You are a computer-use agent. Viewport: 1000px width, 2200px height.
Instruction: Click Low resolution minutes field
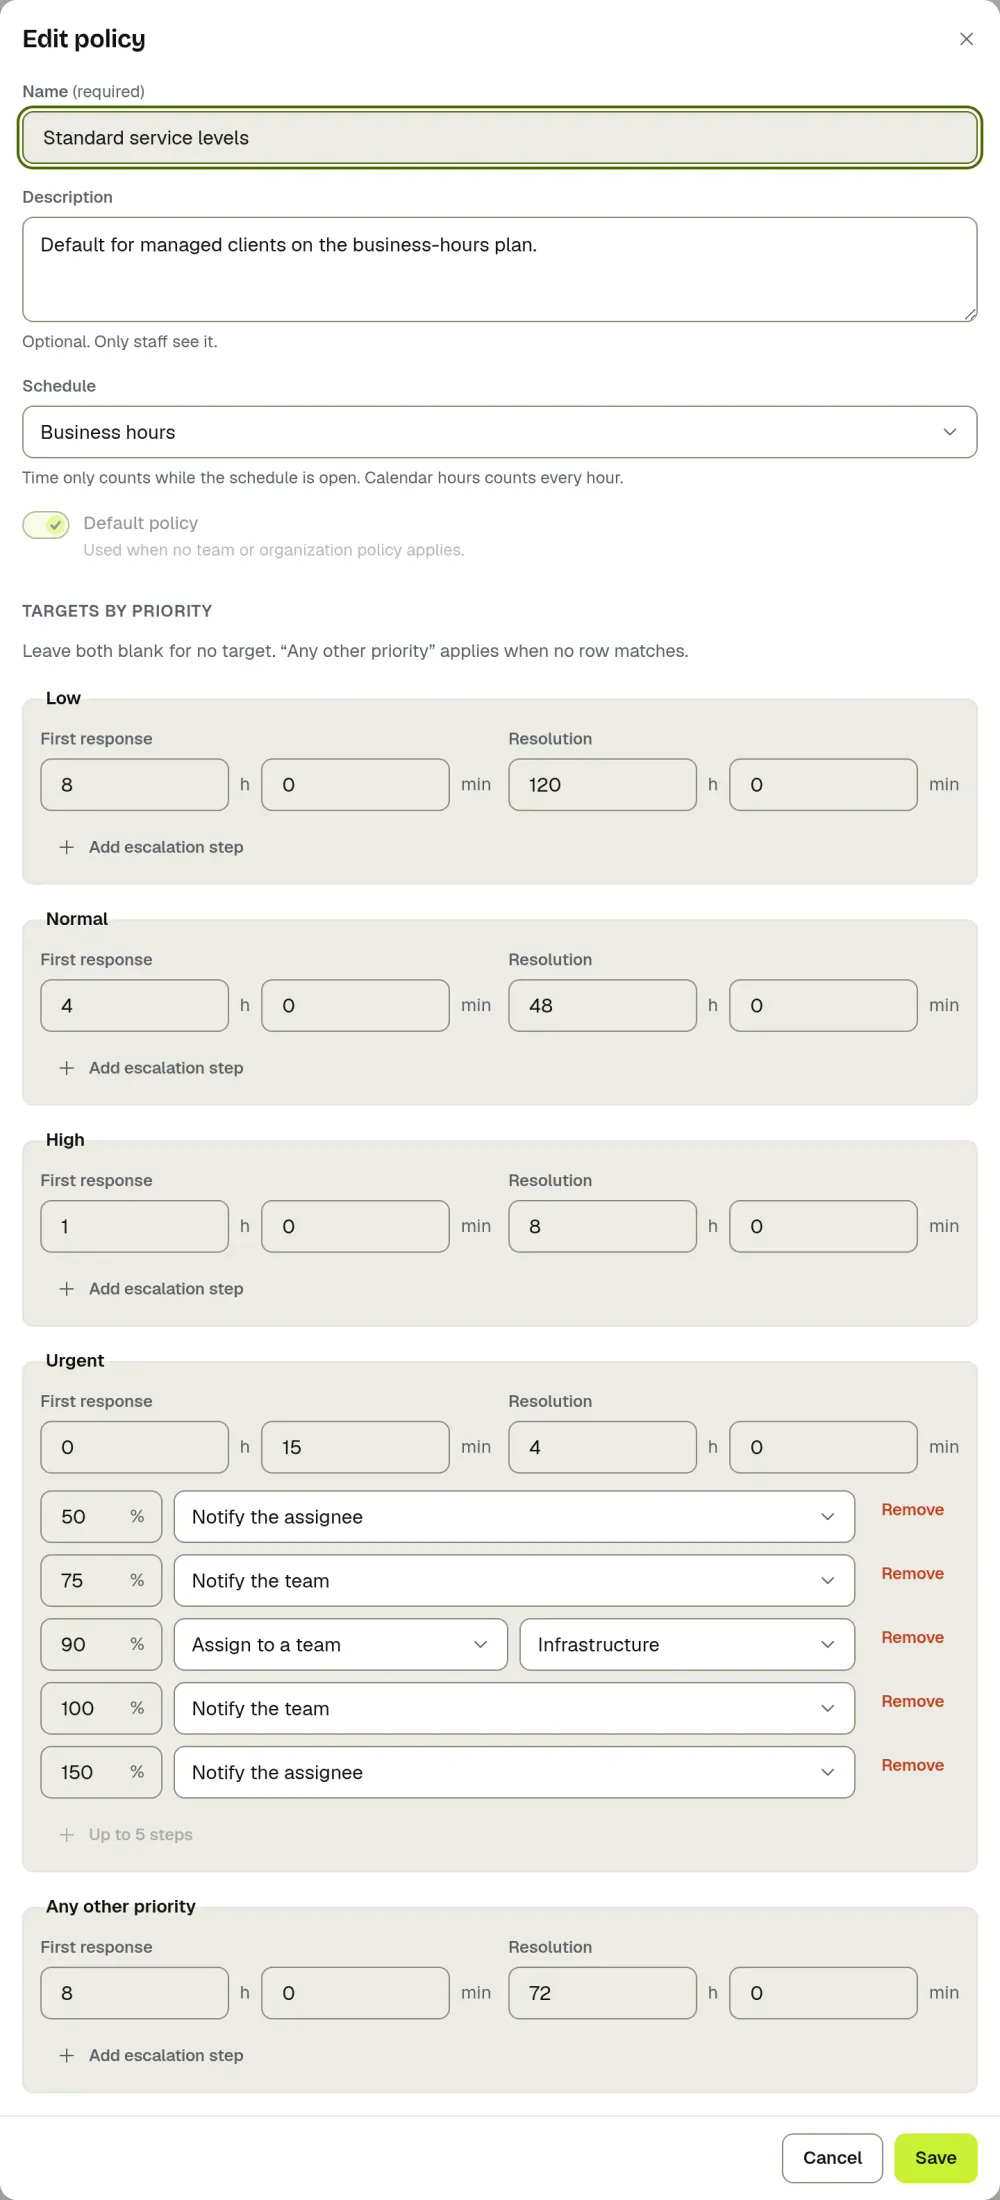click(823, 785)
